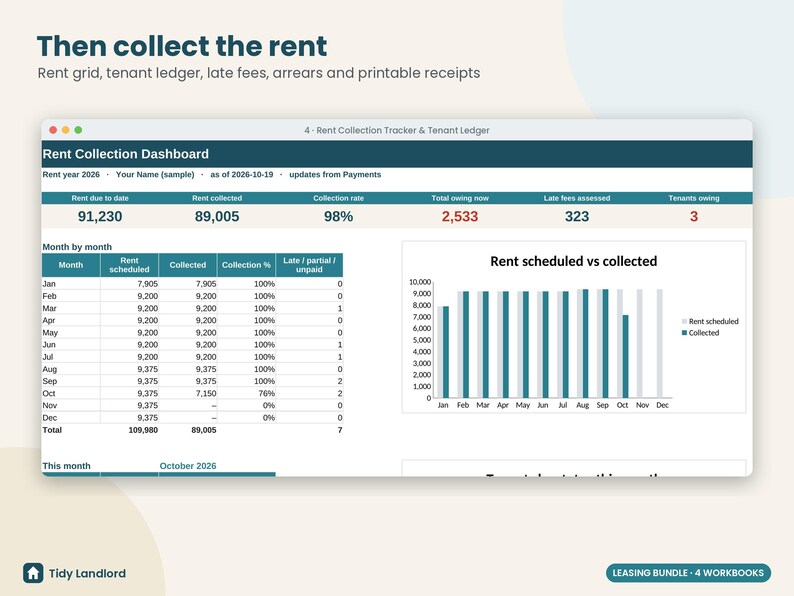Viewport: 794px width, 596px height.
Task: Select the Rent Collection Dashboard heading
Action: (x=126, y=154)
